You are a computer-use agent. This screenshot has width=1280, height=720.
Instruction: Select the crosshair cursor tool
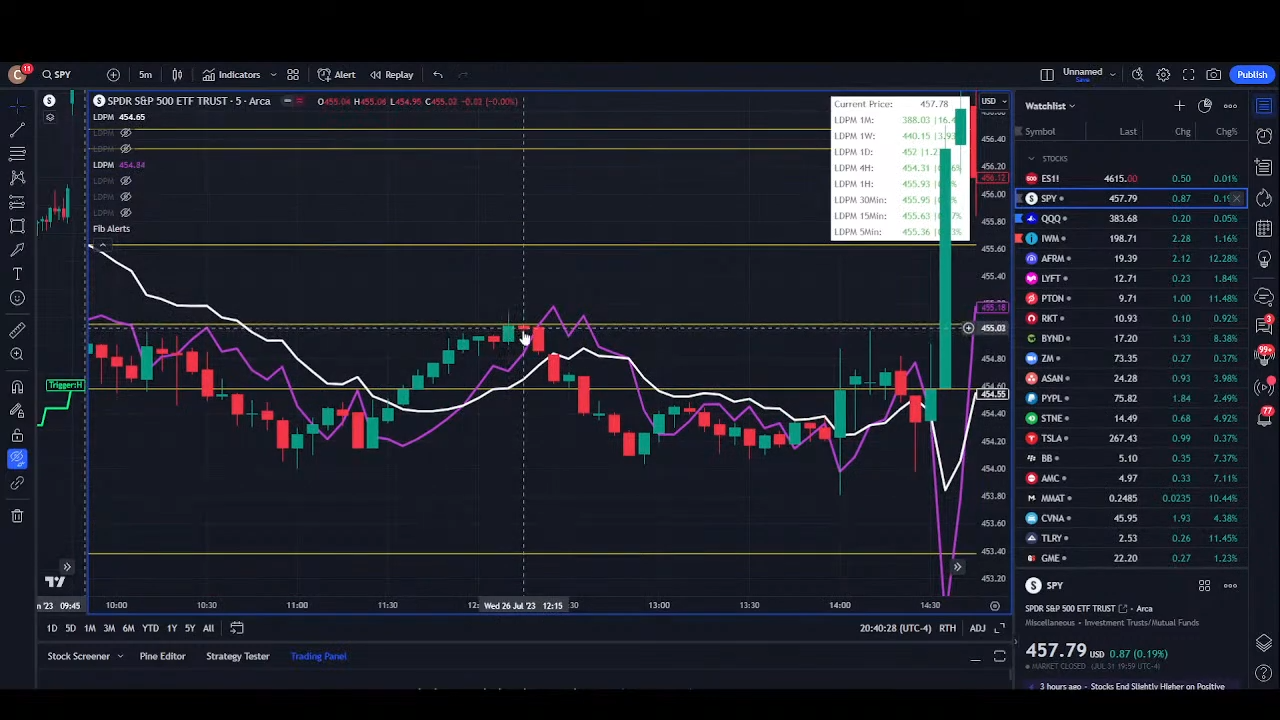click(17, 105)
